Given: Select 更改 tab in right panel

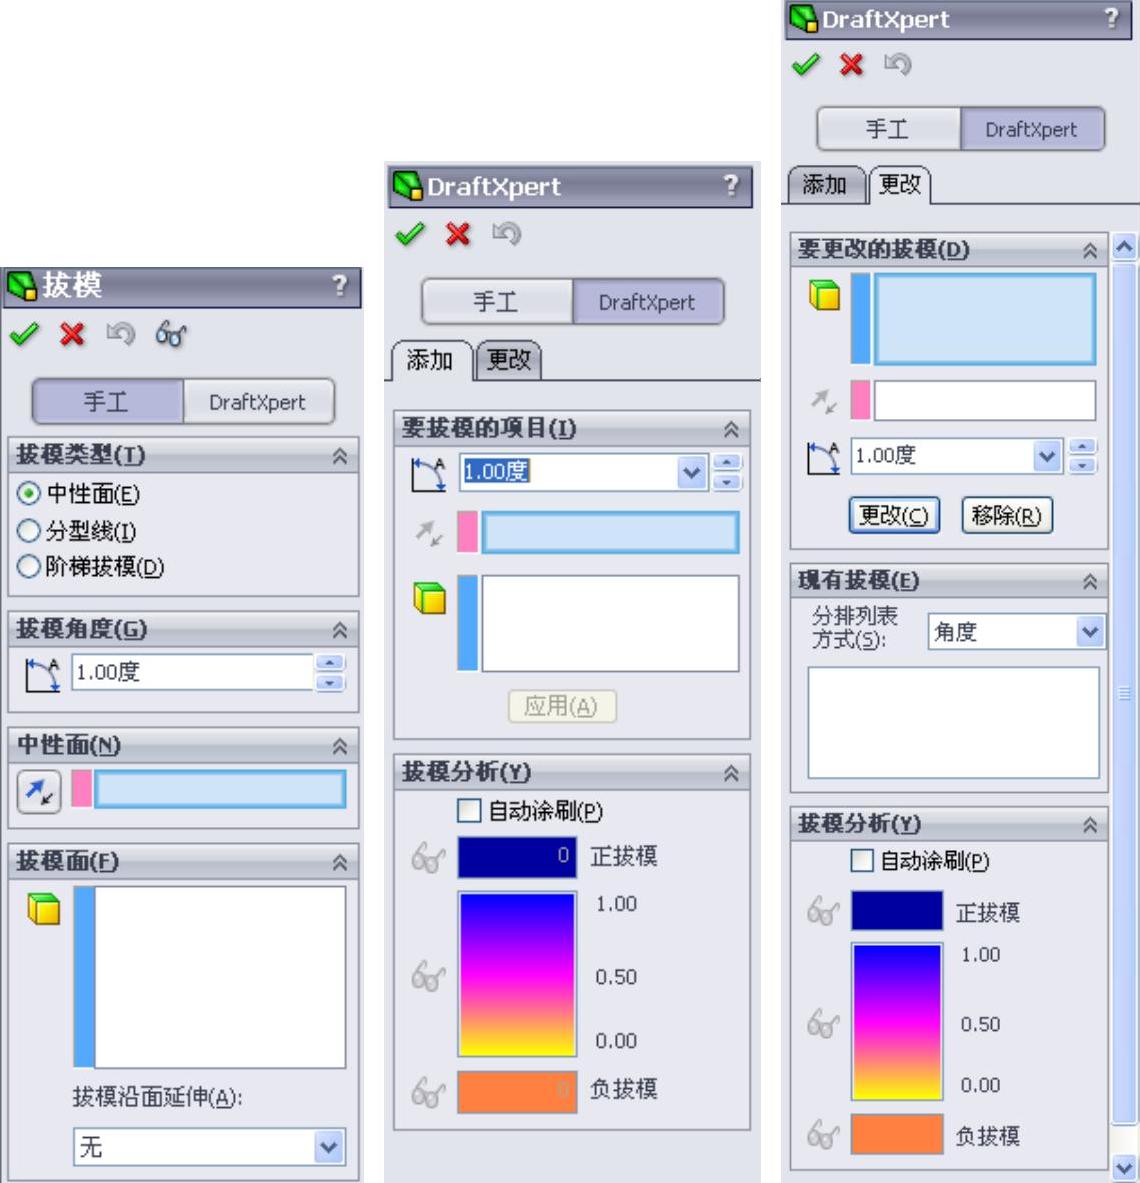Looking at the screenshot, I should 901,184.
